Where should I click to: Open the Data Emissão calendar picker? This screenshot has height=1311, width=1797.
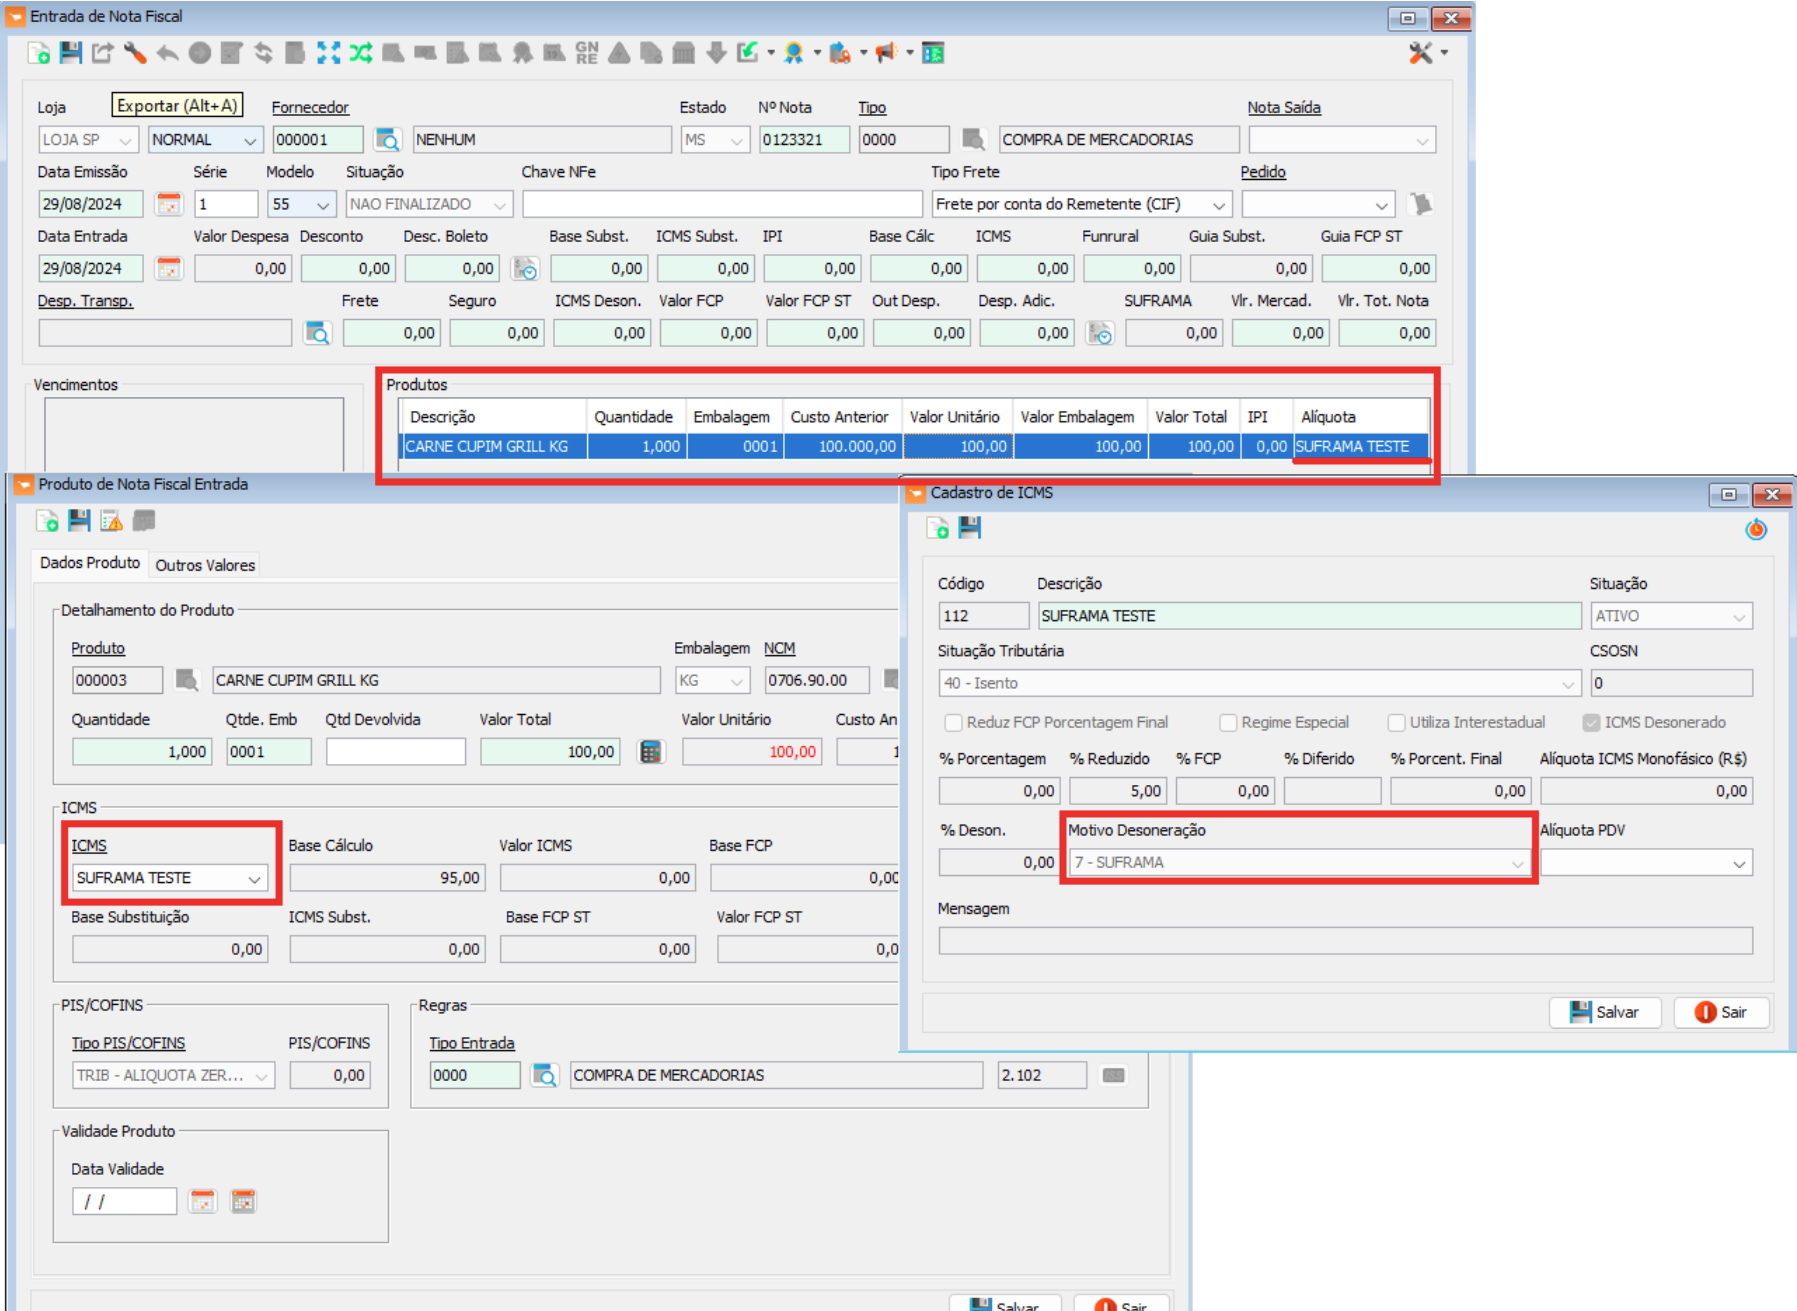[x=169, y=204]
